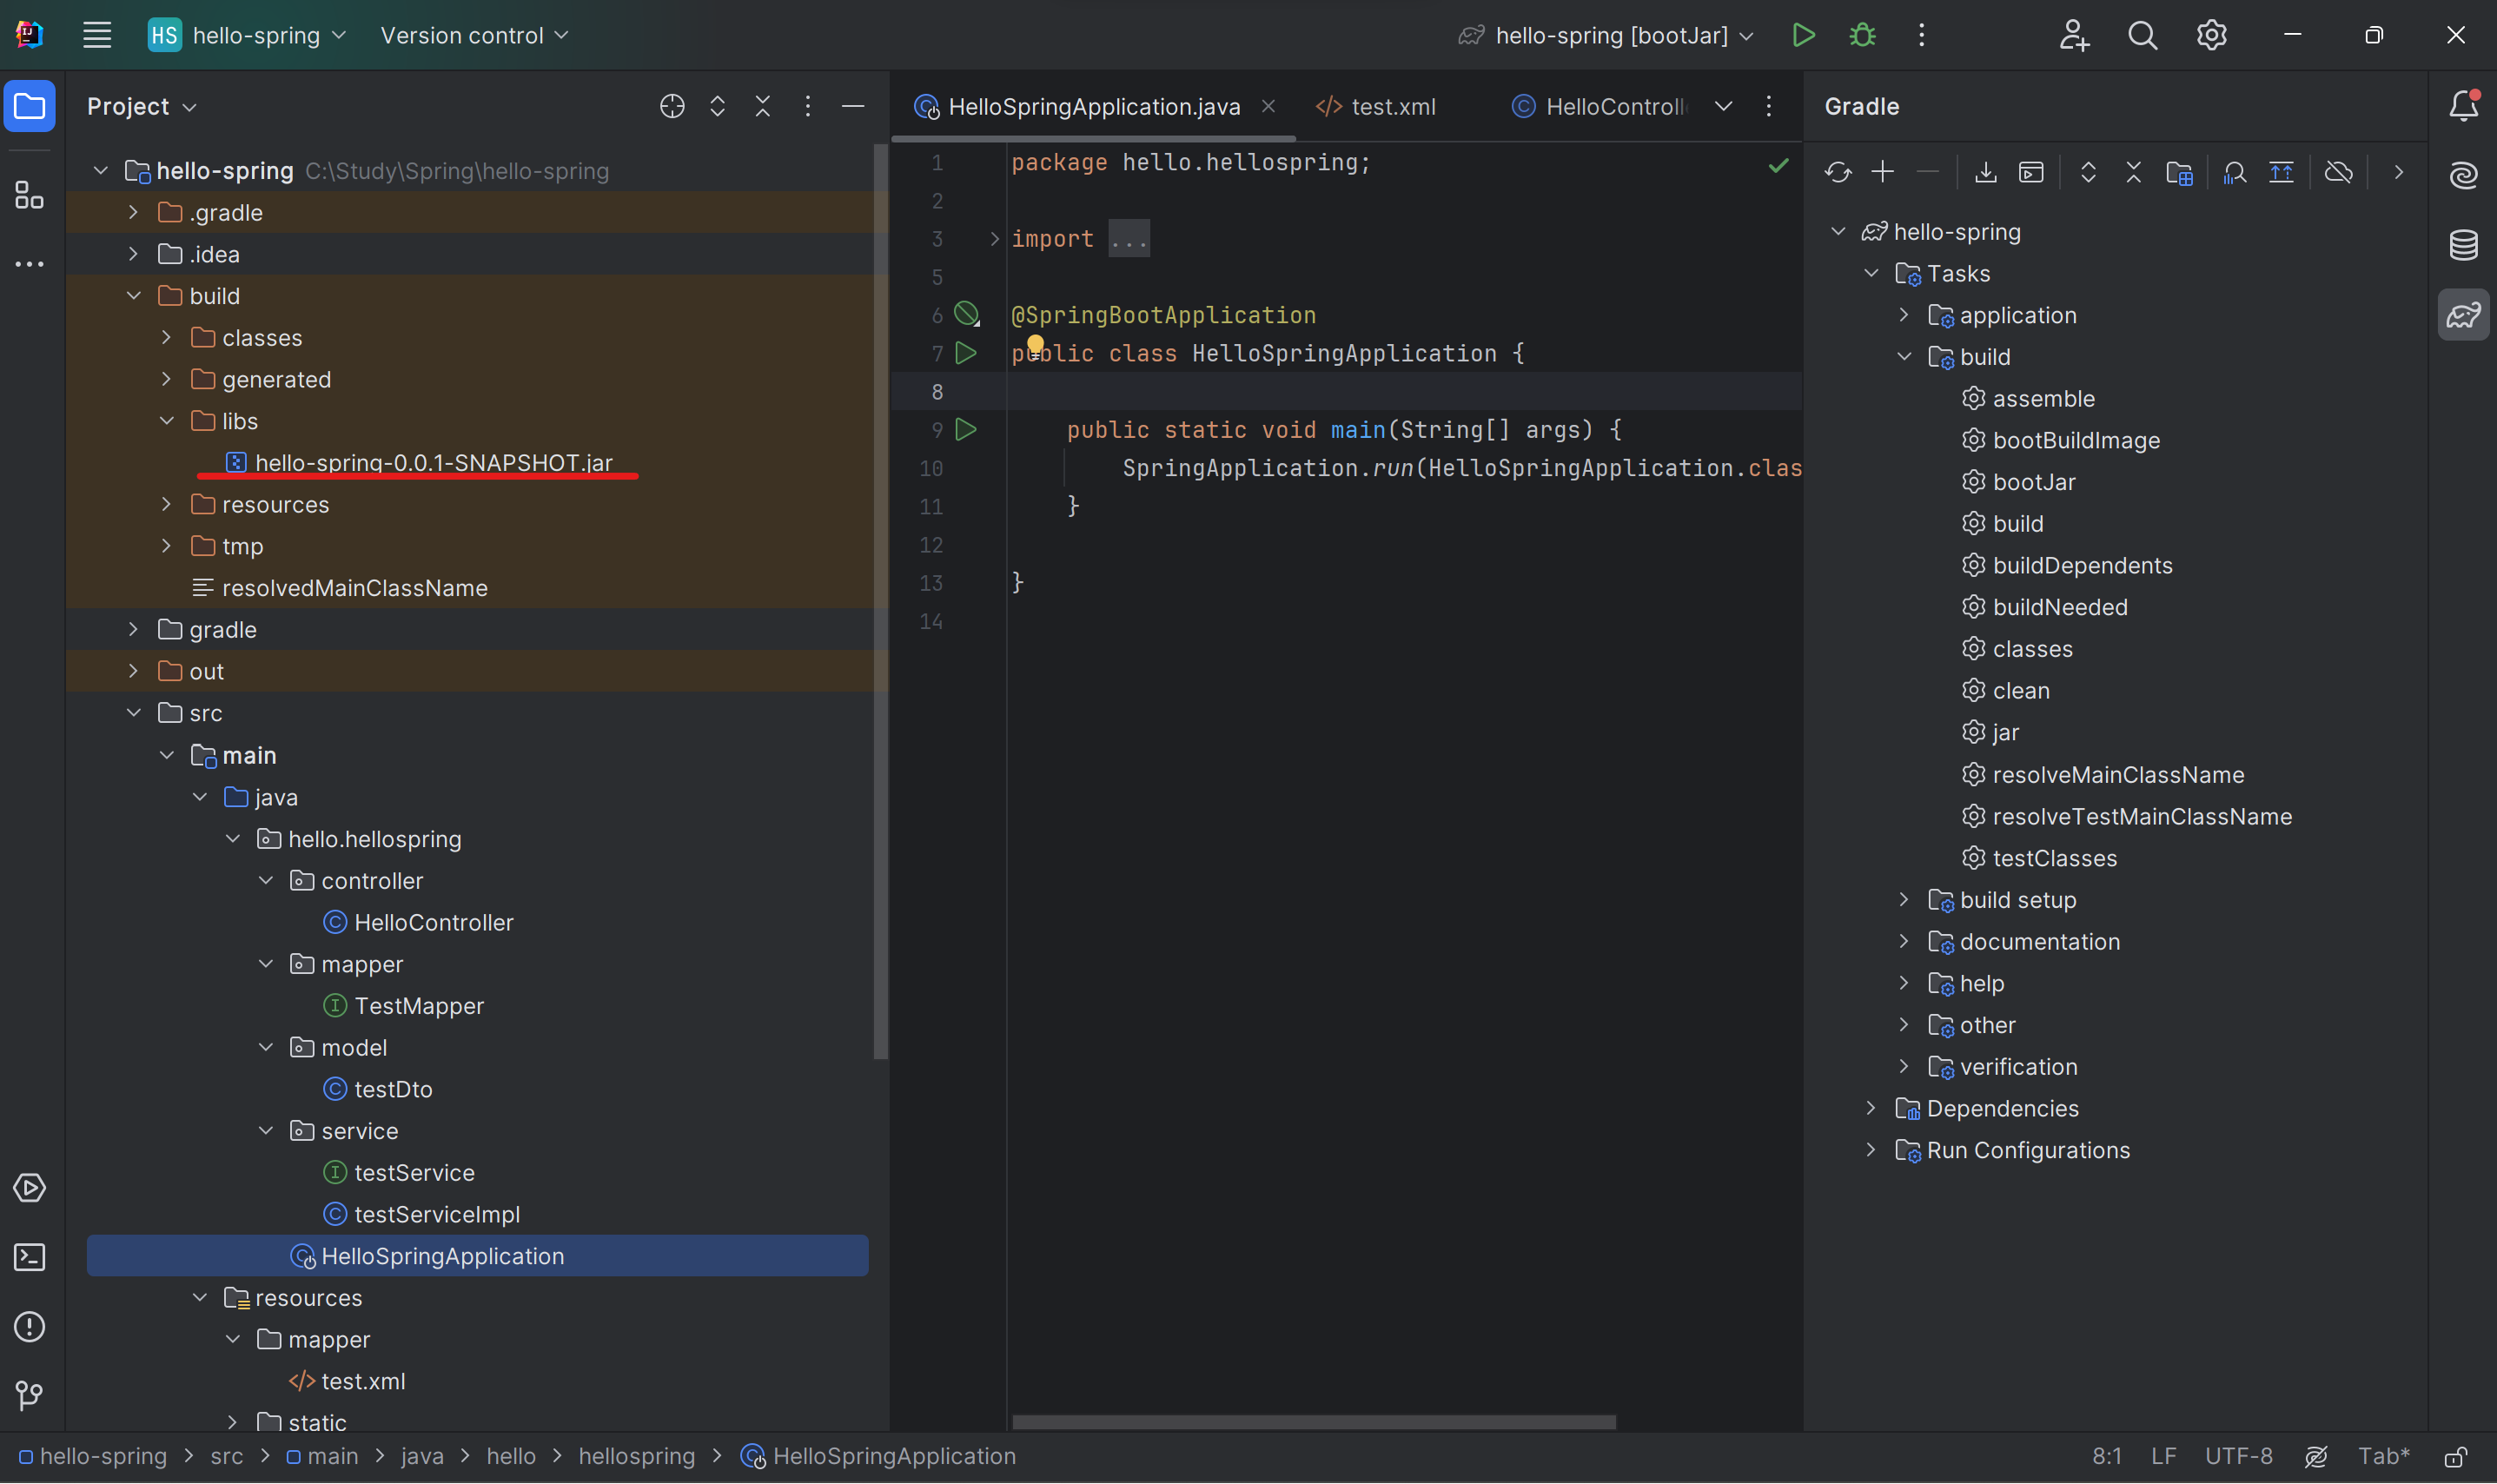This screenshot has width=2497, height=1484.
Task: Open the Problems tool window icon
Action: click(29, 1326)
